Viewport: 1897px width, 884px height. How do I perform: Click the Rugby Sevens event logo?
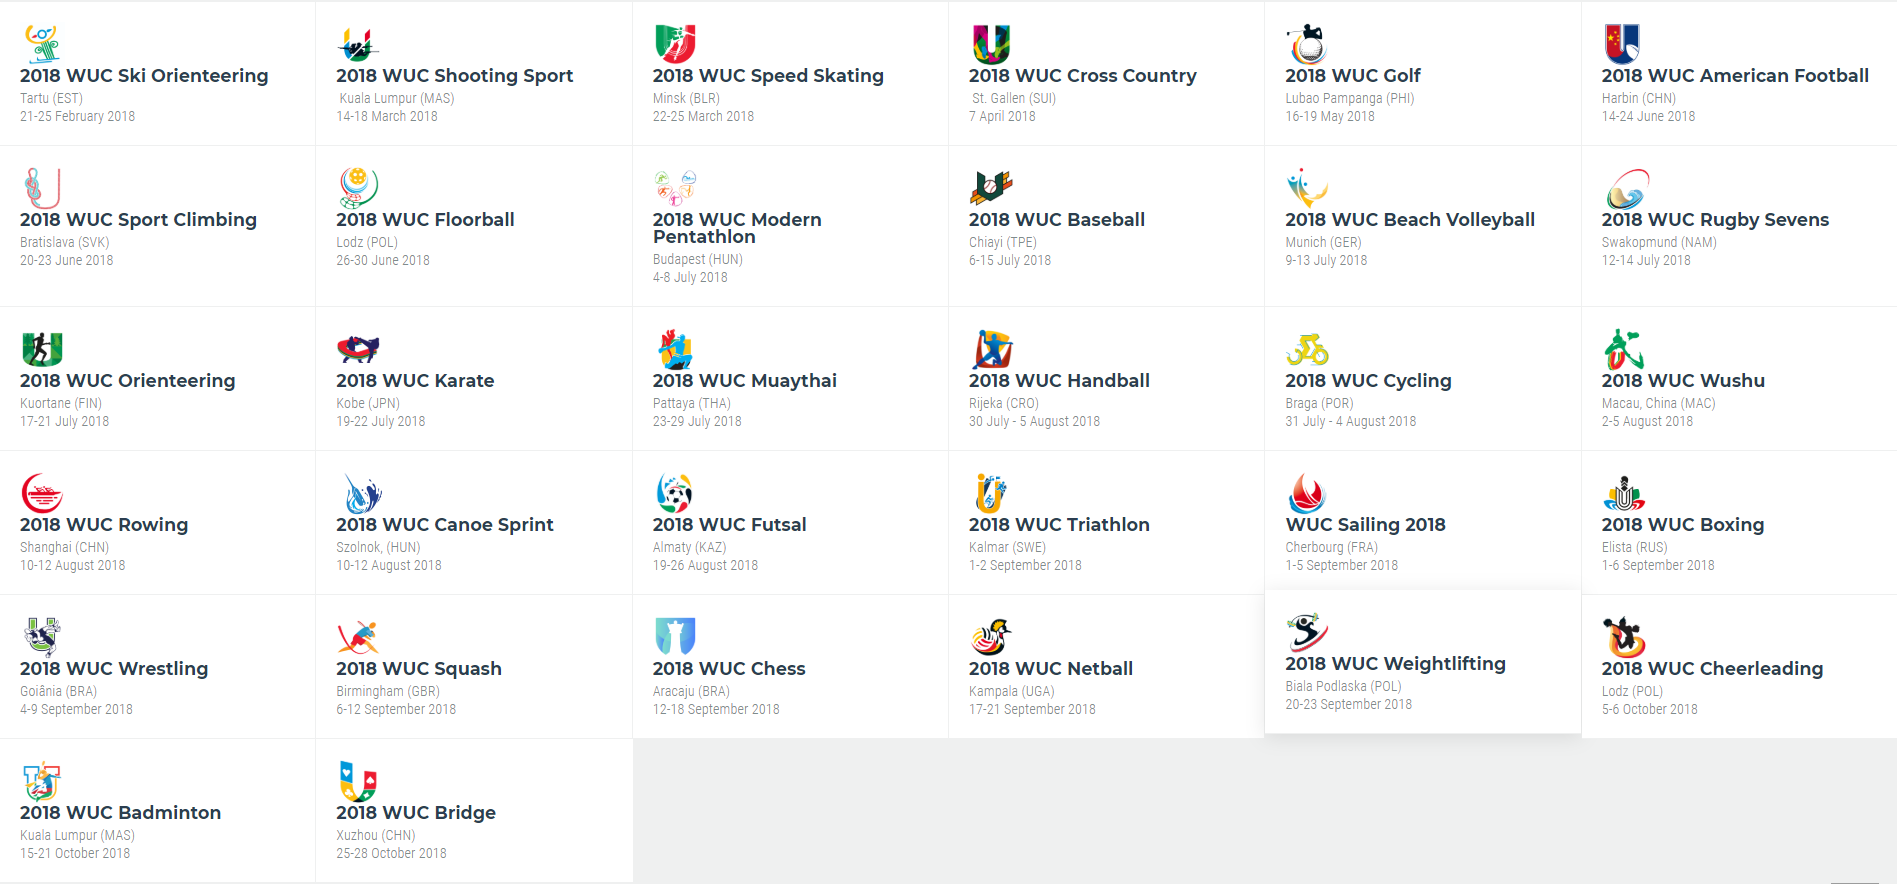point(1627,188)
